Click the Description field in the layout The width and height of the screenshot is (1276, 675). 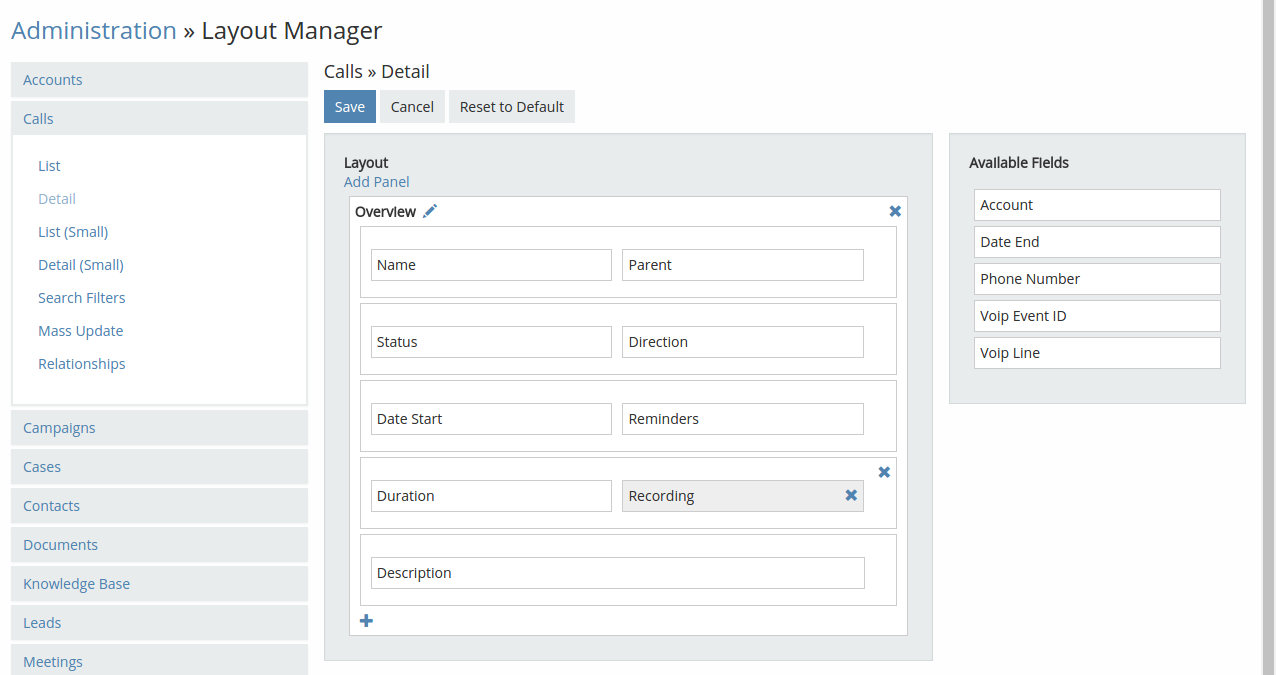[x=617, y=573]
